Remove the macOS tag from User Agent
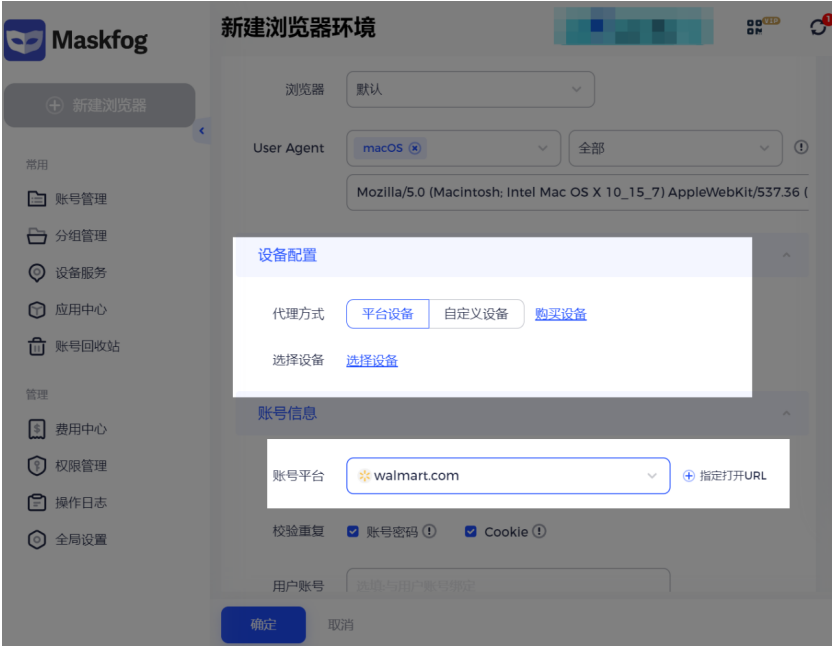The height and width of the screenshot is (646, 832). [415, 148]
